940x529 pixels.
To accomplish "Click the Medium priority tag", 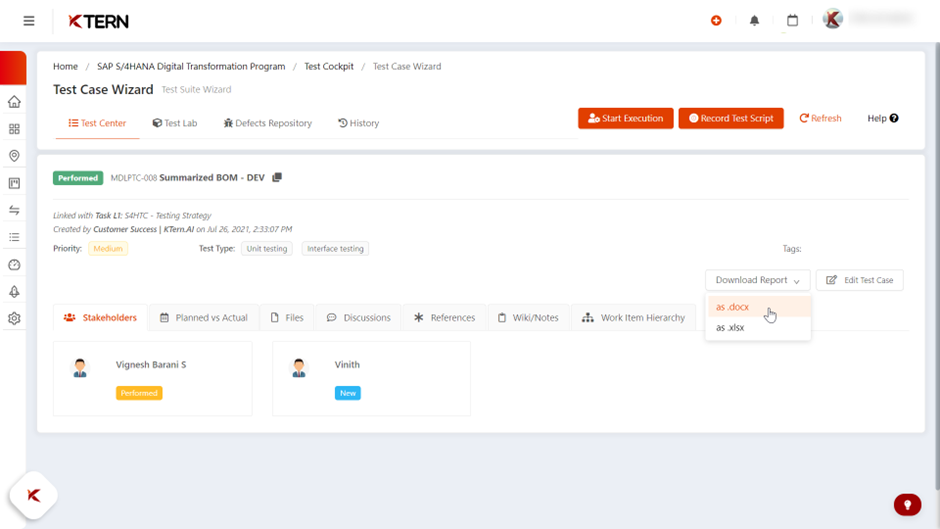I will coord(108,248).
